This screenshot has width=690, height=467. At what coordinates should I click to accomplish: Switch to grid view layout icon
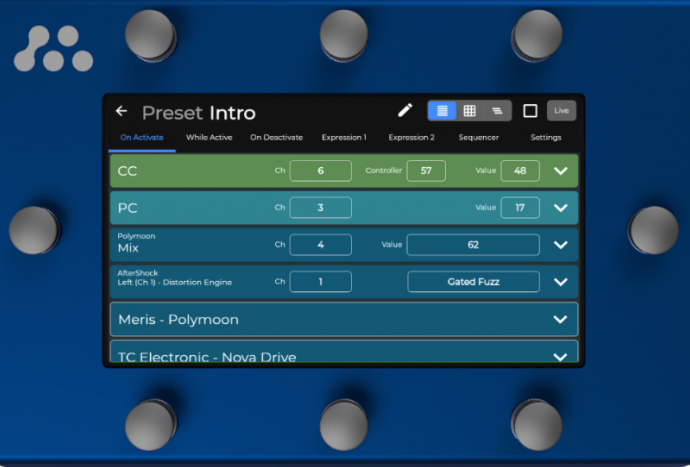pos(470,110)
